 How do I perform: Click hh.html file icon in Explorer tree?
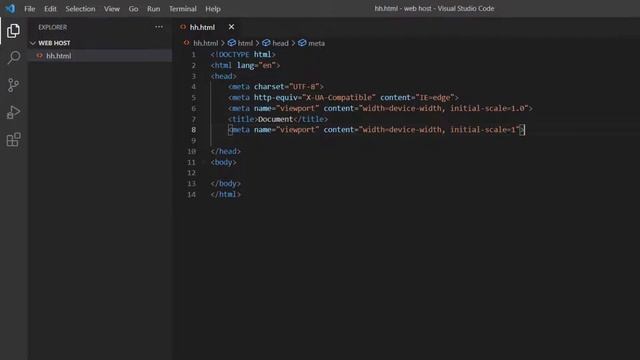40,56
